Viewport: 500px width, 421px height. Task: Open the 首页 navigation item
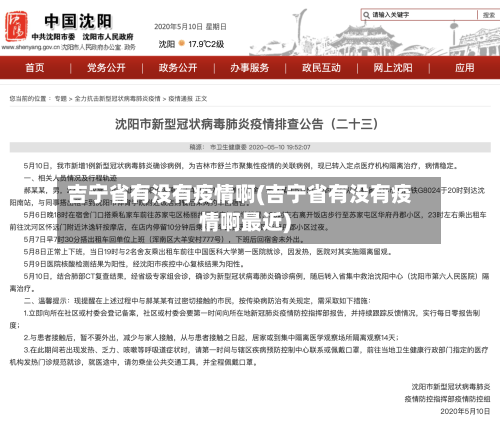pos(35,68)
